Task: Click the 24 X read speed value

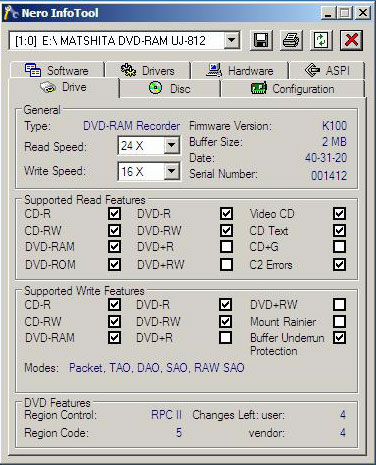Action: pyautogui.click(x=132, y=146)
